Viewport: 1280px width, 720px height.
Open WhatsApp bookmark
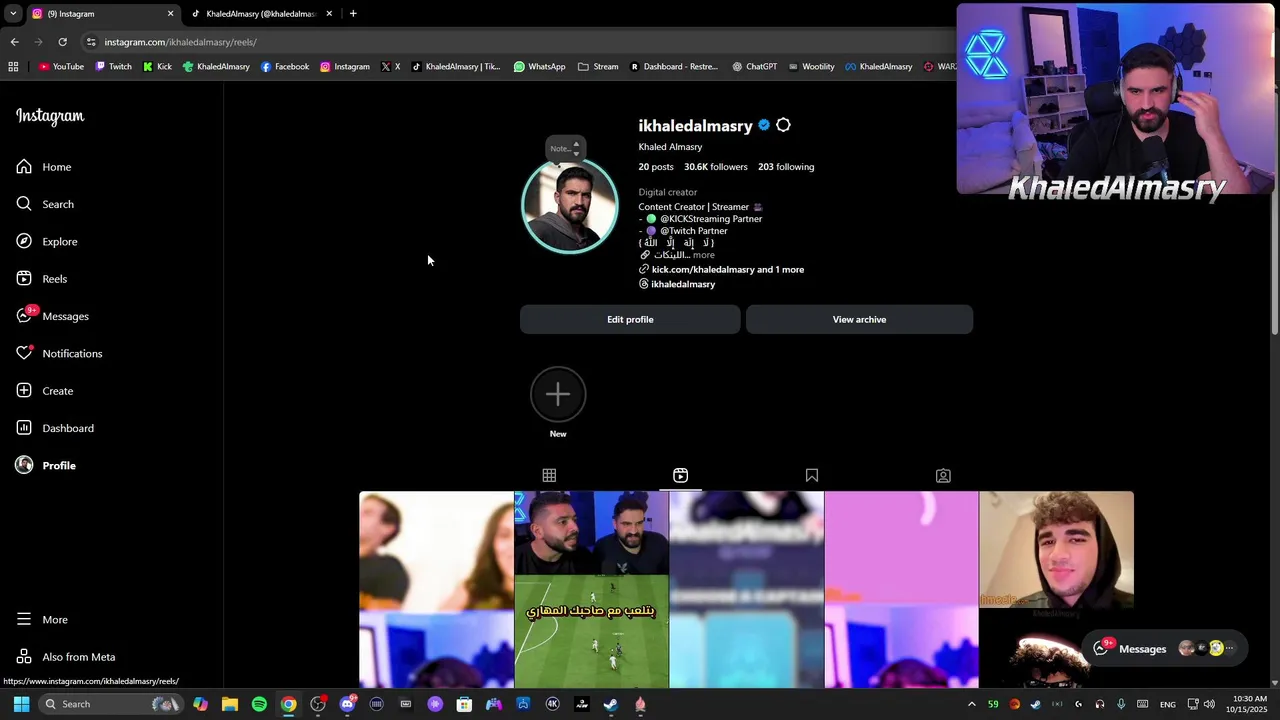pos(540,67)
